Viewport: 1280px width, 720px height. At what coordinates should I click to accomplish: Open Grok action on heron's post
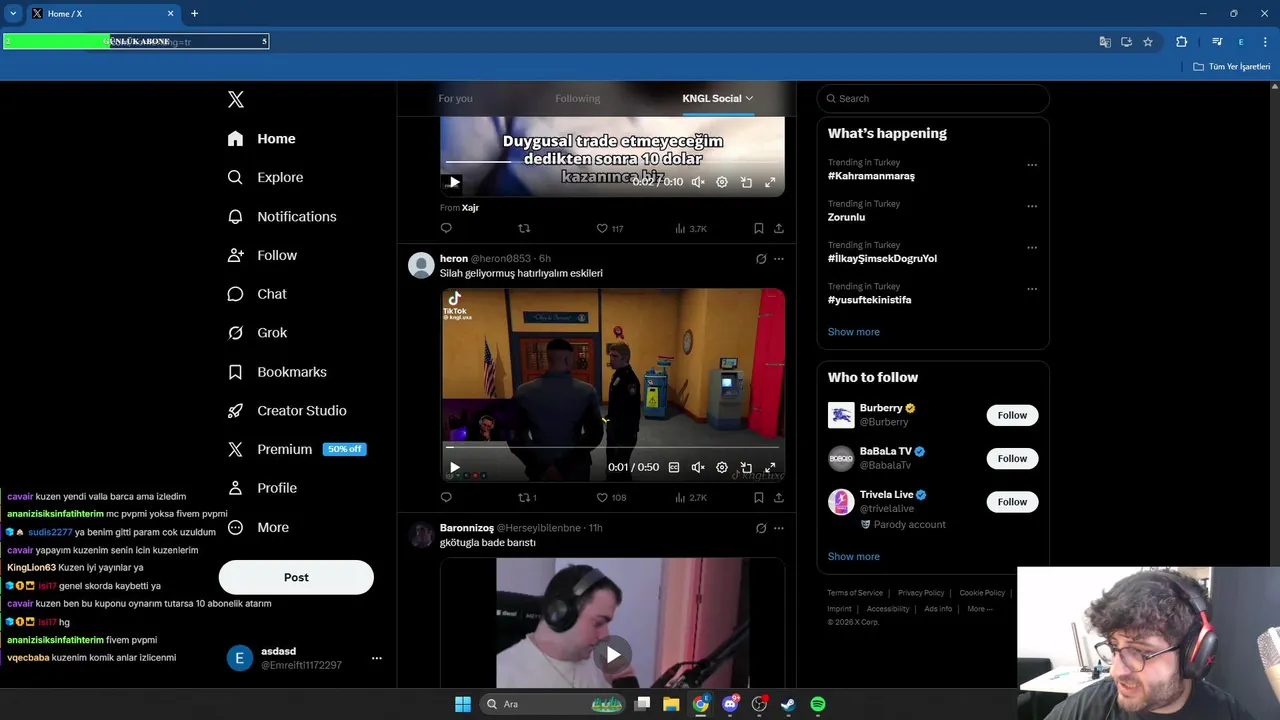coord(761,259)
